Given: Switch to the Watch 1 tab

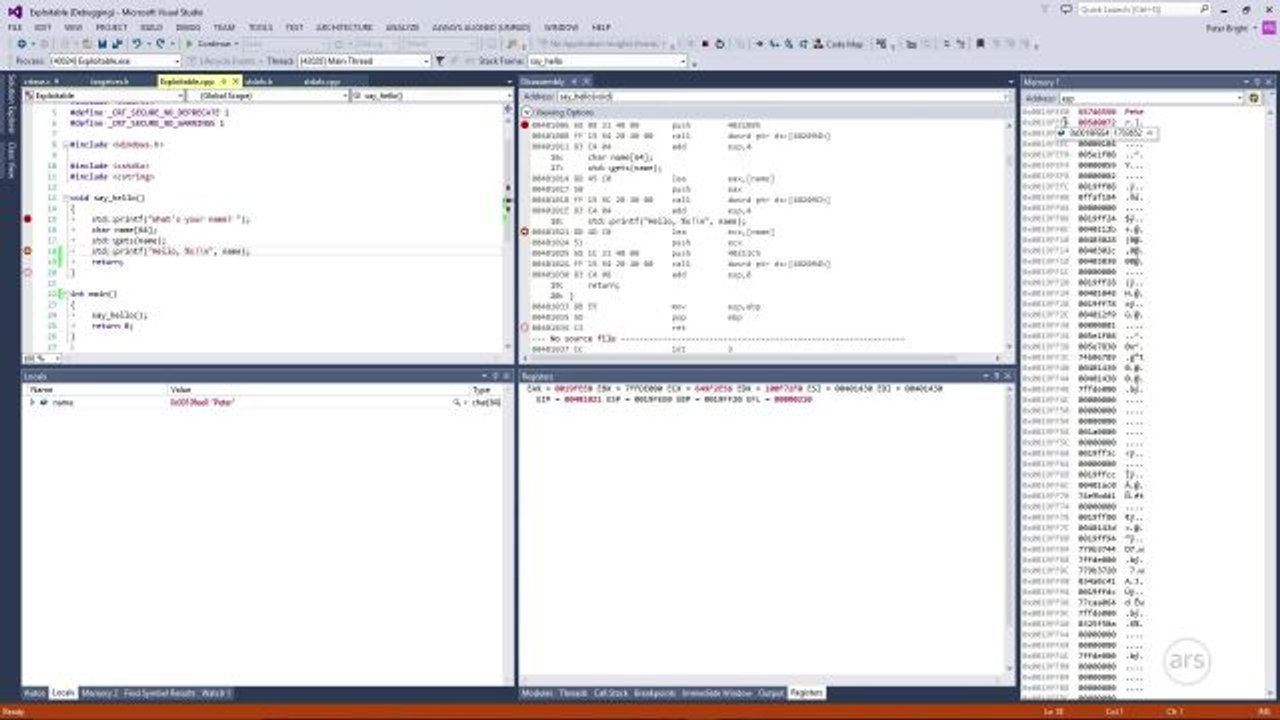Looking at the screenshot, I should (x=216, y=693).
